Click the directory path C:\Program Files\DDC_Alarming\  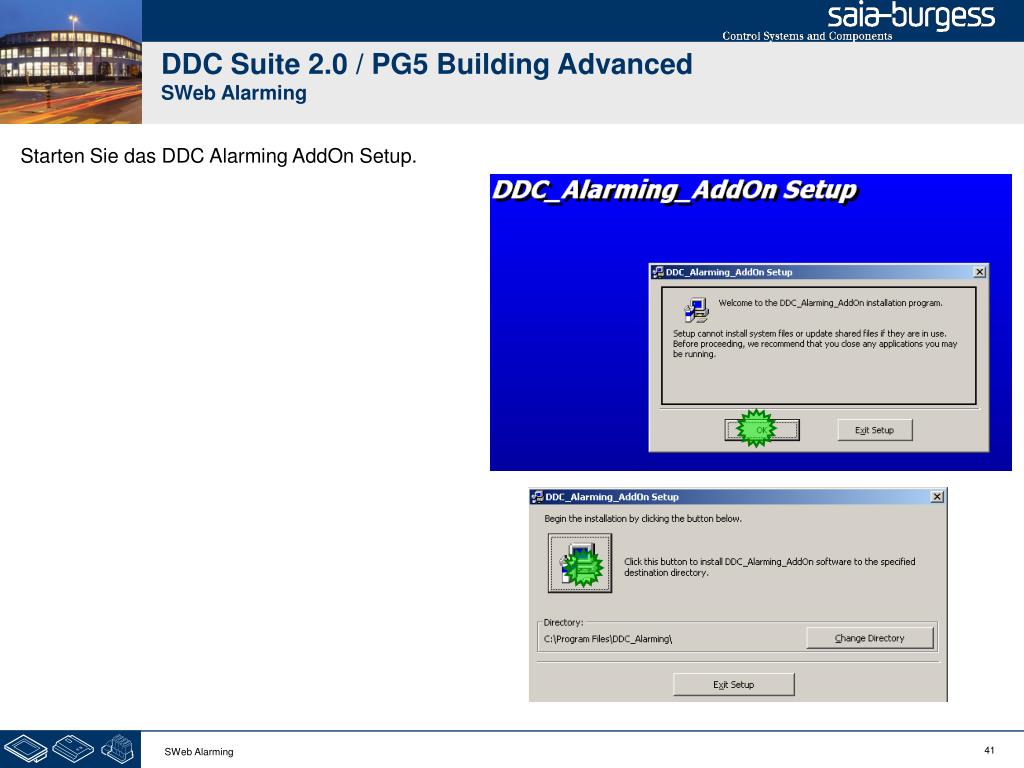607,639
